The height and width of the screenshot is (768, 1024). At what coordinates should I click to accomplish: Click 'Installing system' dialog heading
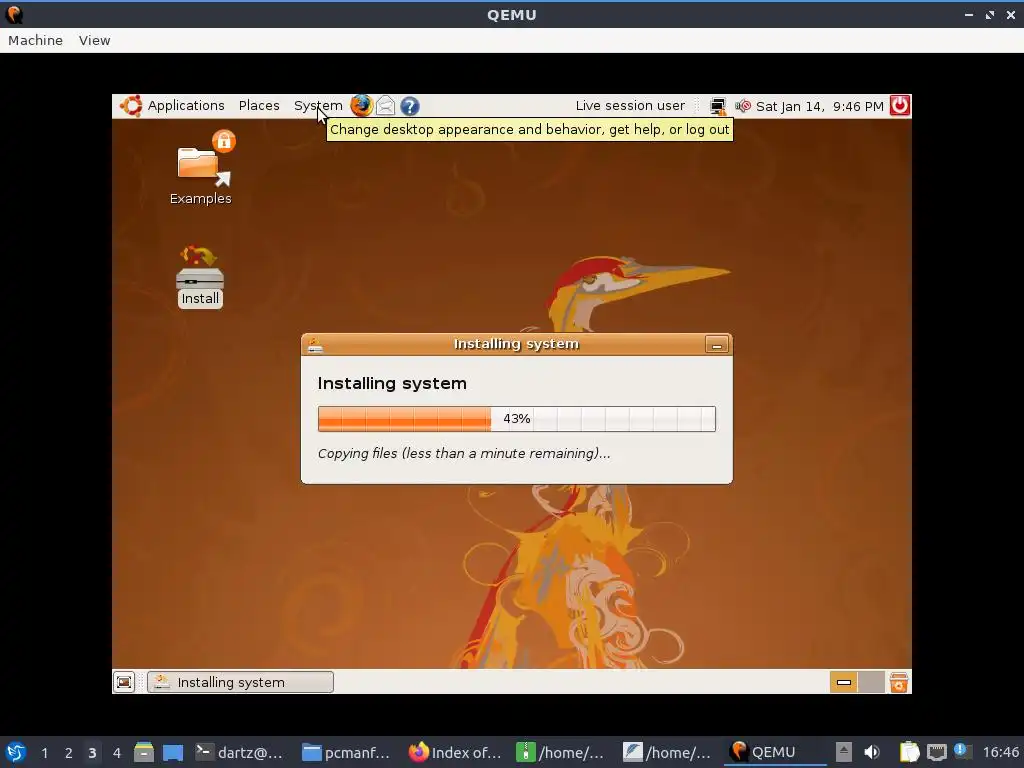tap(392, 383)
